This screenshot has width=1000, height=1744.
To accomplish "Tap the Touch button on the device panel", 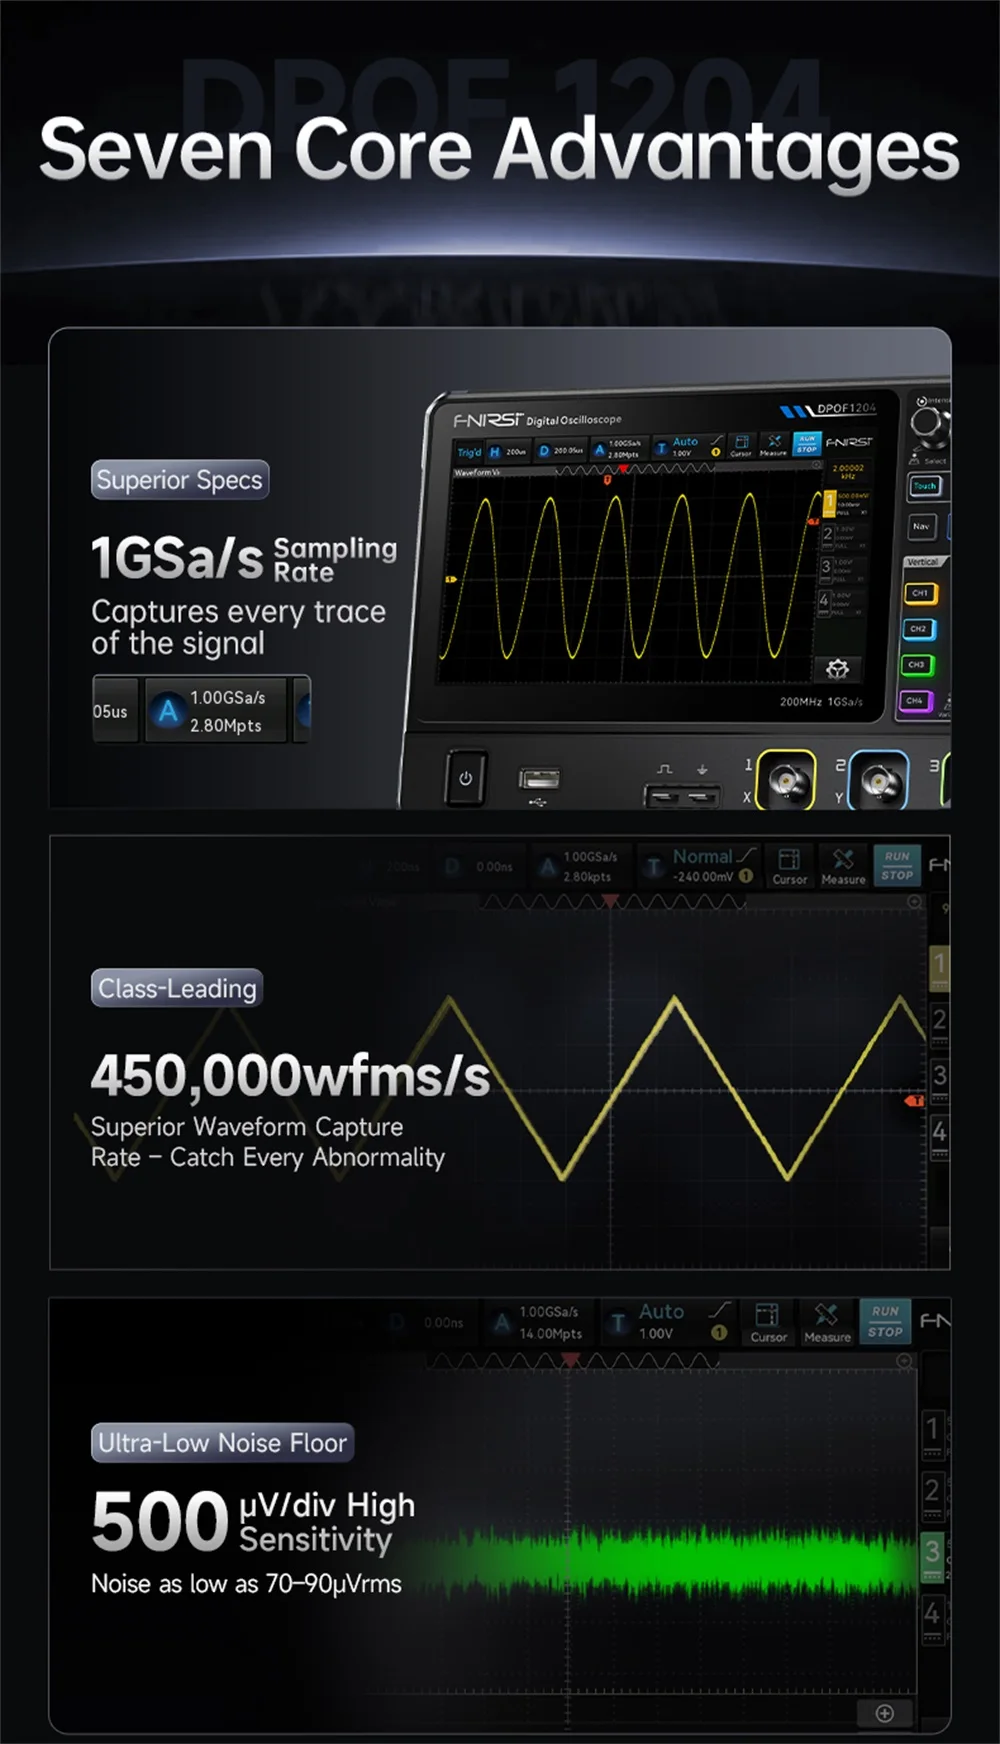I will (x=924, y=487).
